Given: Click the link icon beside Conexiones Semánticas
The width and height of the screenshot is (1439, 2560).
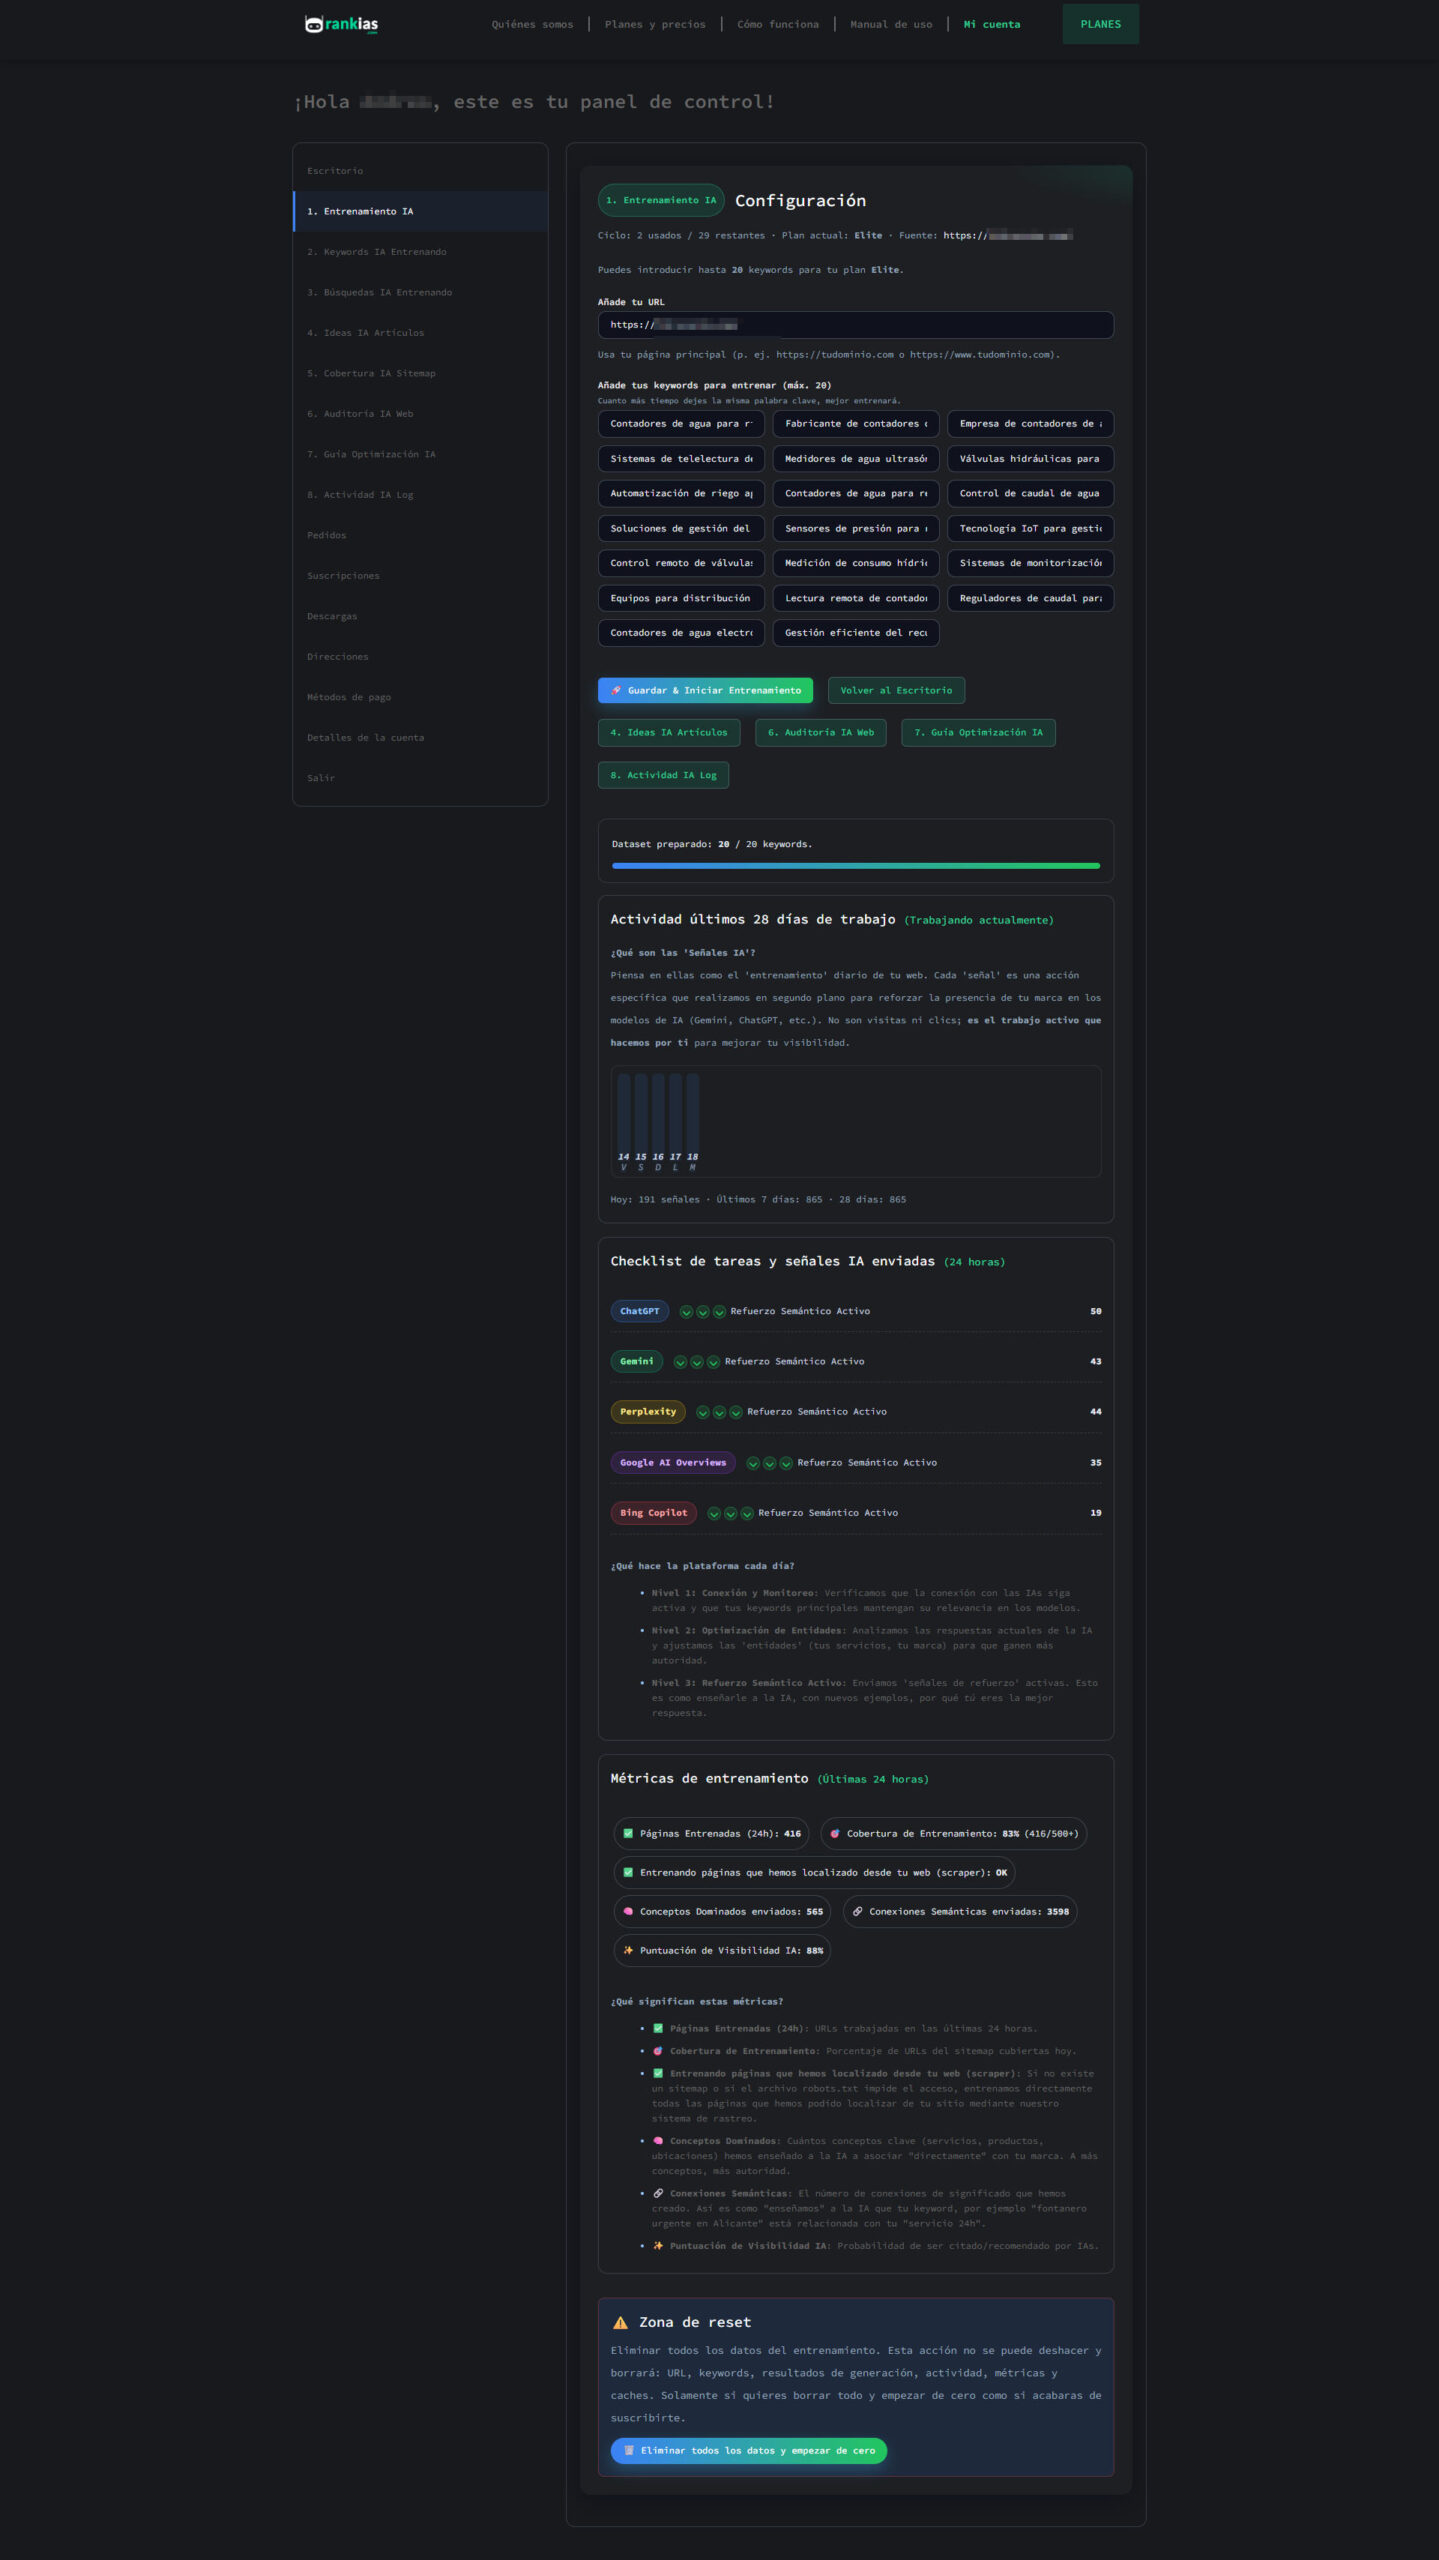Looking at the screenshot, I should pyautogui.click(x=857, y=1911).
